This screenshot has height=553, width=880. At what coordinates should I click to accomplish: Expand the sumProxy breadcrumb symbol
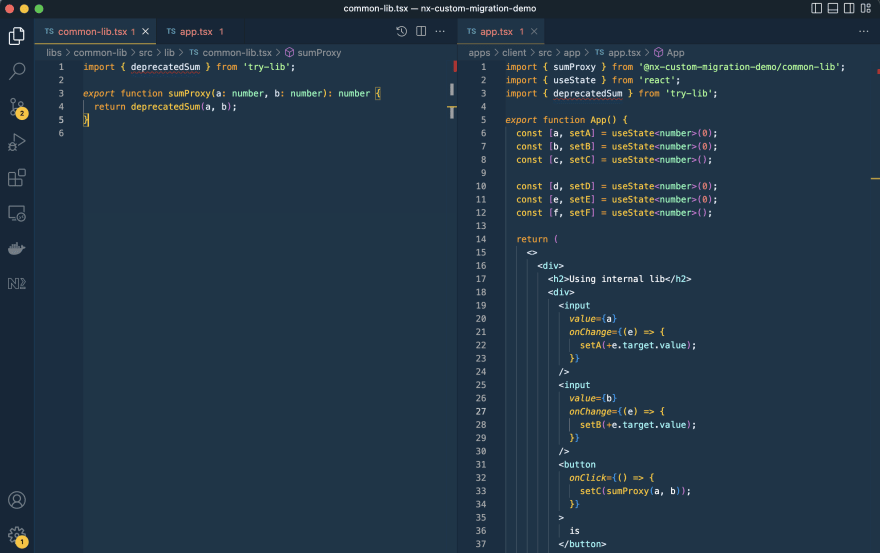(318, 52)
